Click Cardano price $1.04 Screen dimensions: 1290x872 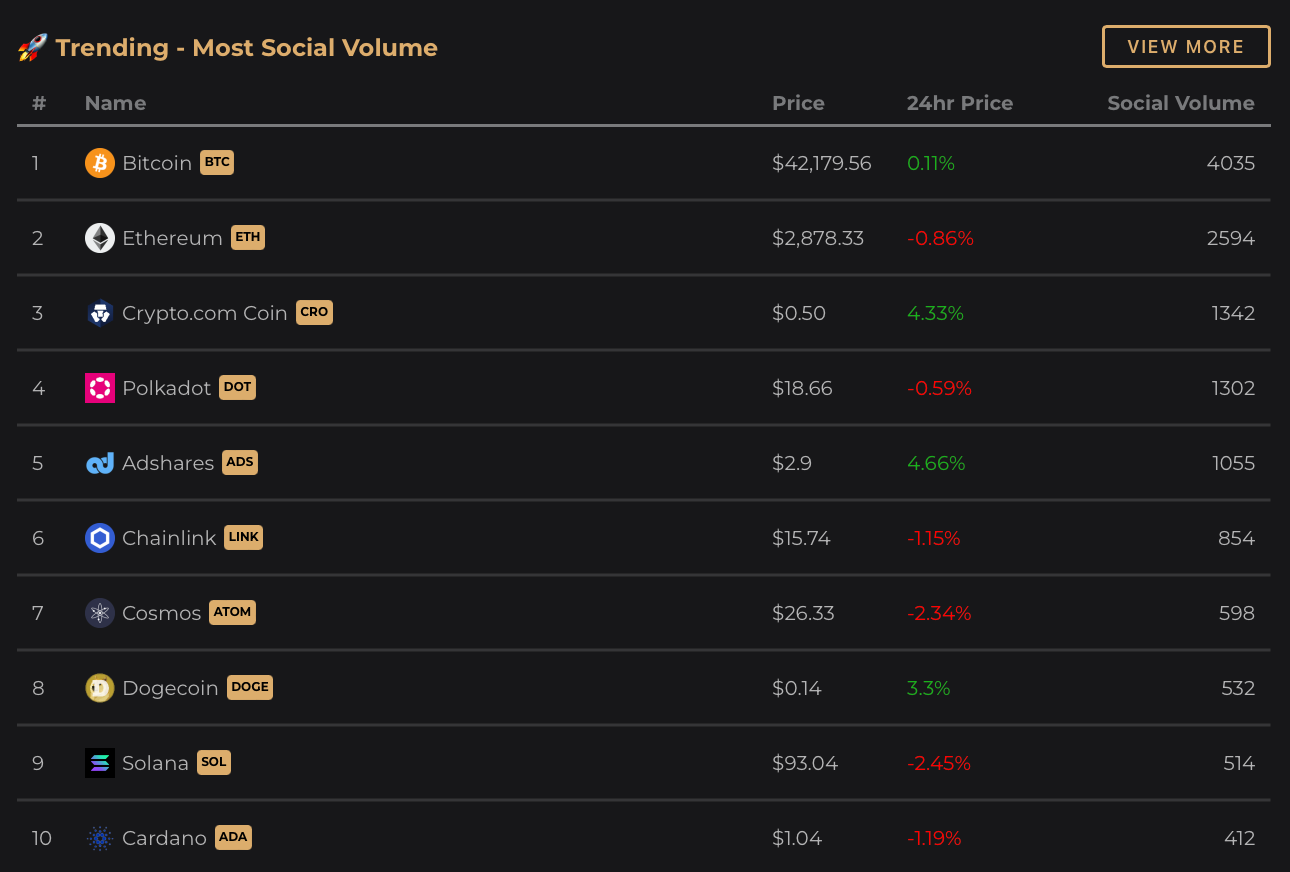coord(797,838)
